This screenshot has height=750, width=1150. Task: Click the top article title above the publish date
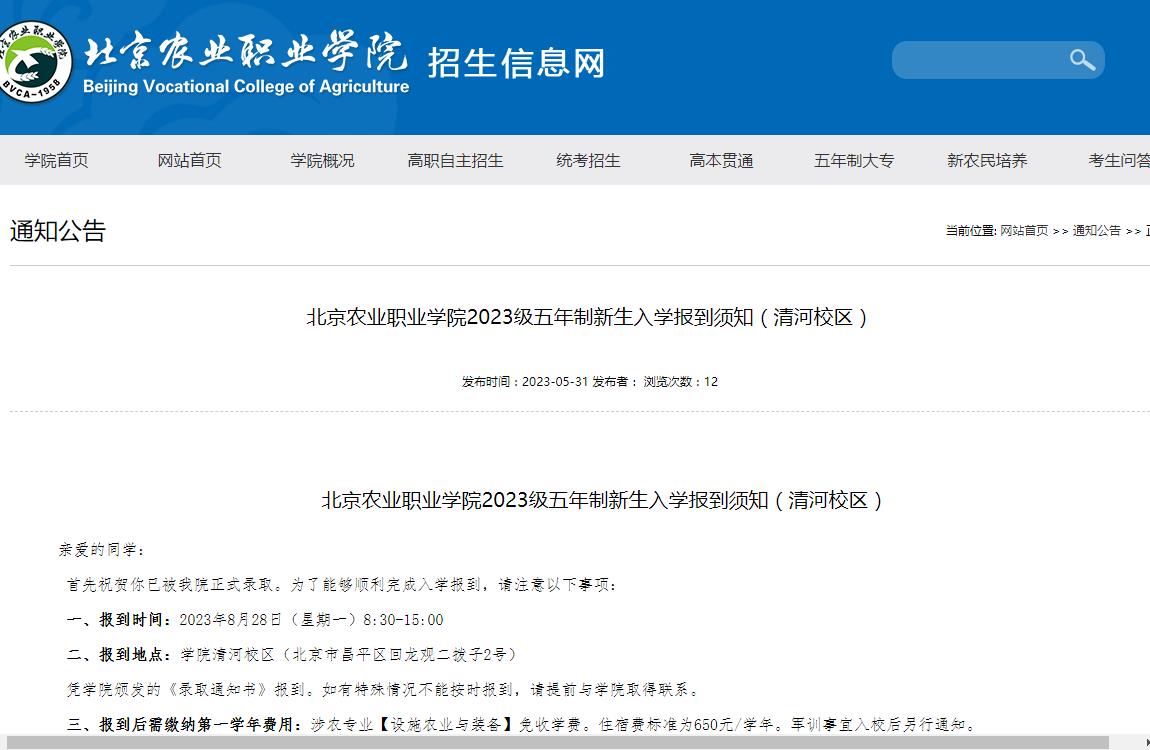click(x=587, y=317)
